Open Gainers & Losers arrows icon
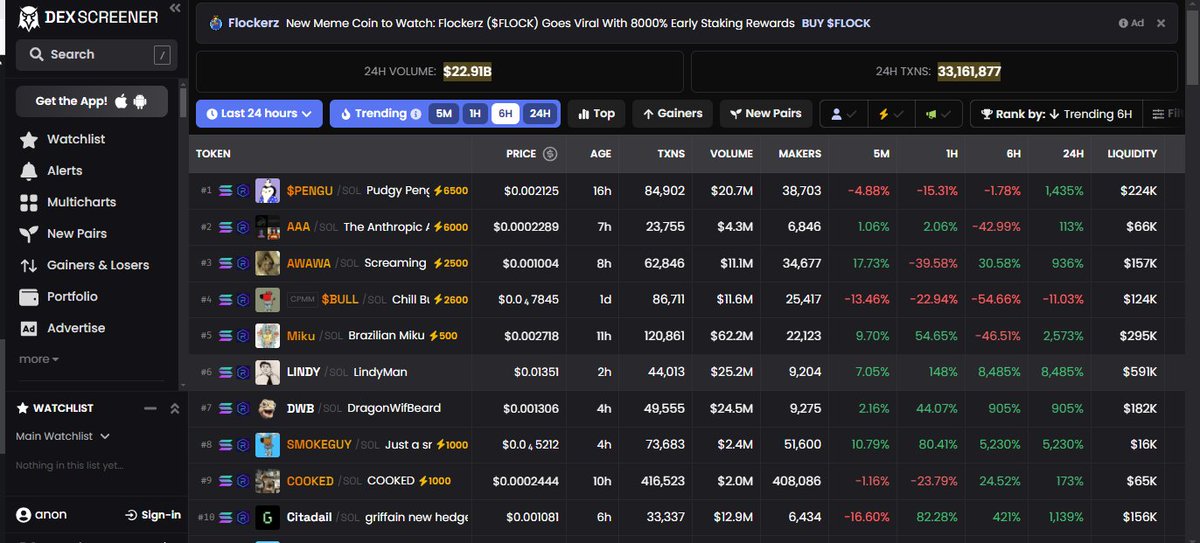This screenshot has height=543, width=1200. [x=28, y=265]
